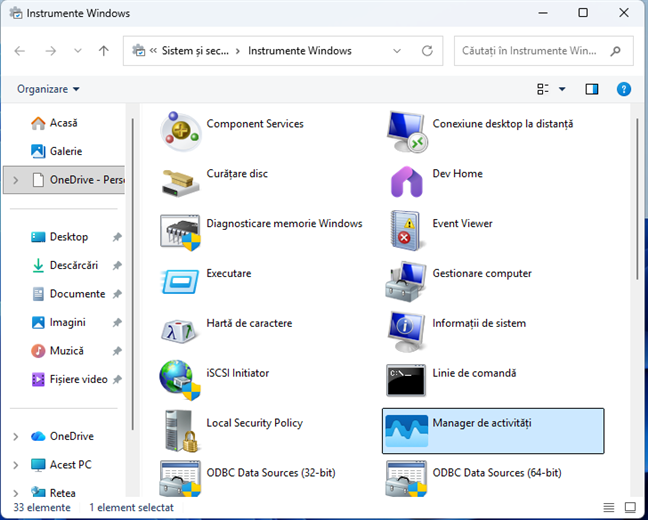Click the pin icon next to Desktop
The height and width of the screenshot is (520, 648).
pyautogui.click(x=117, y=237)
